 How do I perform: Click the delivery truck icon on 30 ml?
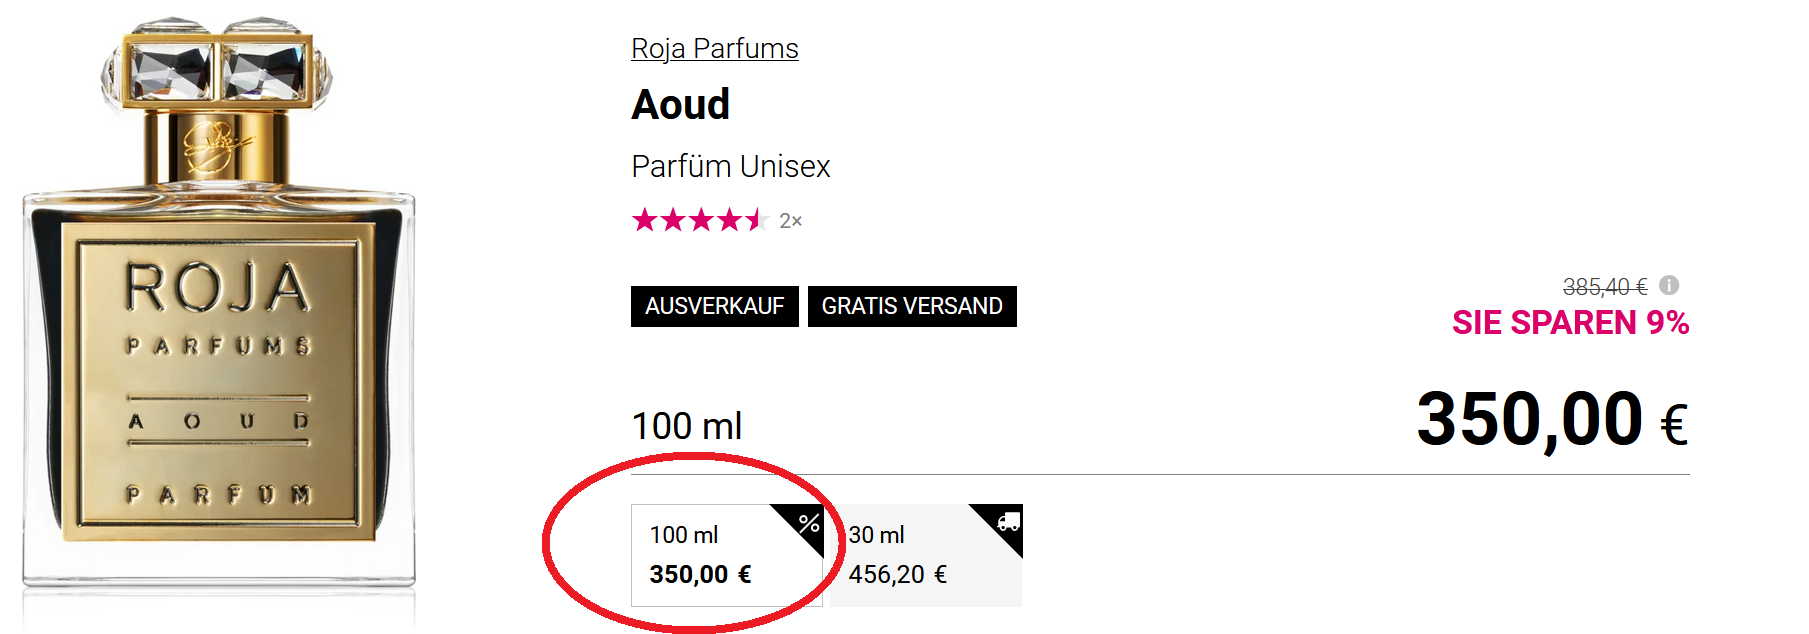pyautogui.click(x=1008, y=521)
